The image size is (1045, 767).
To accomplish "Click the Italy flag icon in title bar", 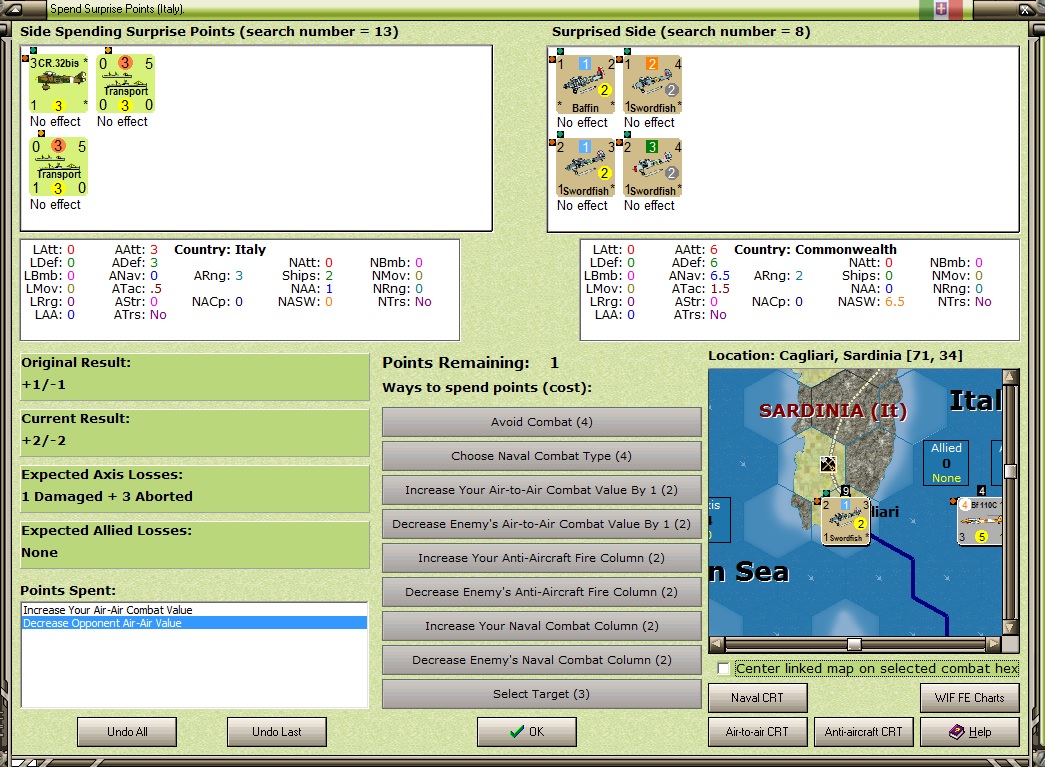I will click(940, 9).
